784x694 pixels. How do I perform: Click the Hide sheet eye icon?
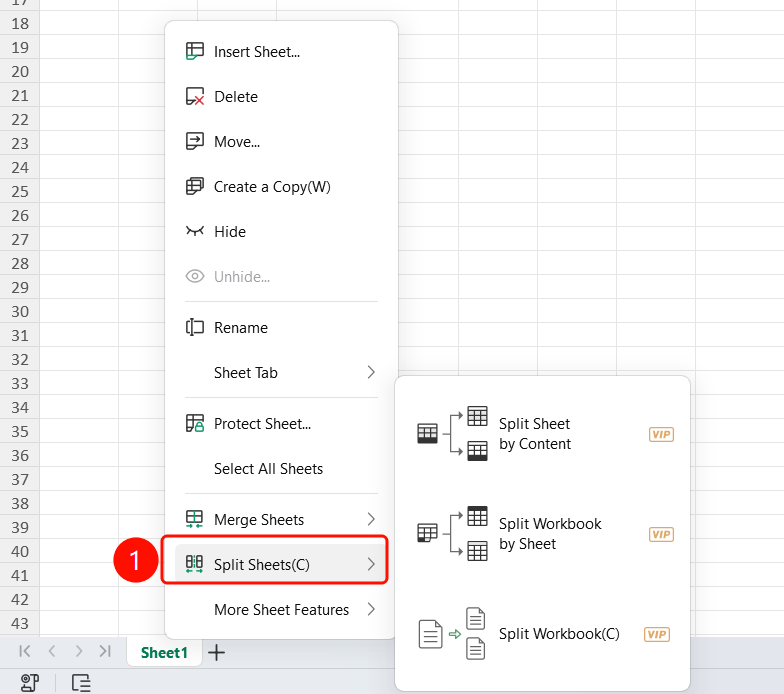194,231
